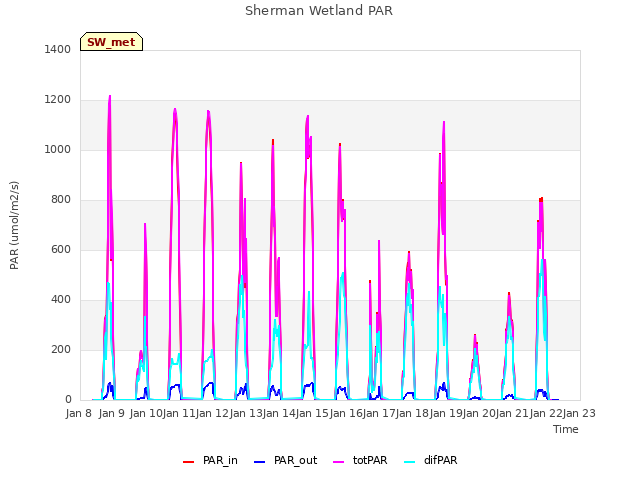Click the 1400 y-axis tick label
640x480 pixels.
58,49
